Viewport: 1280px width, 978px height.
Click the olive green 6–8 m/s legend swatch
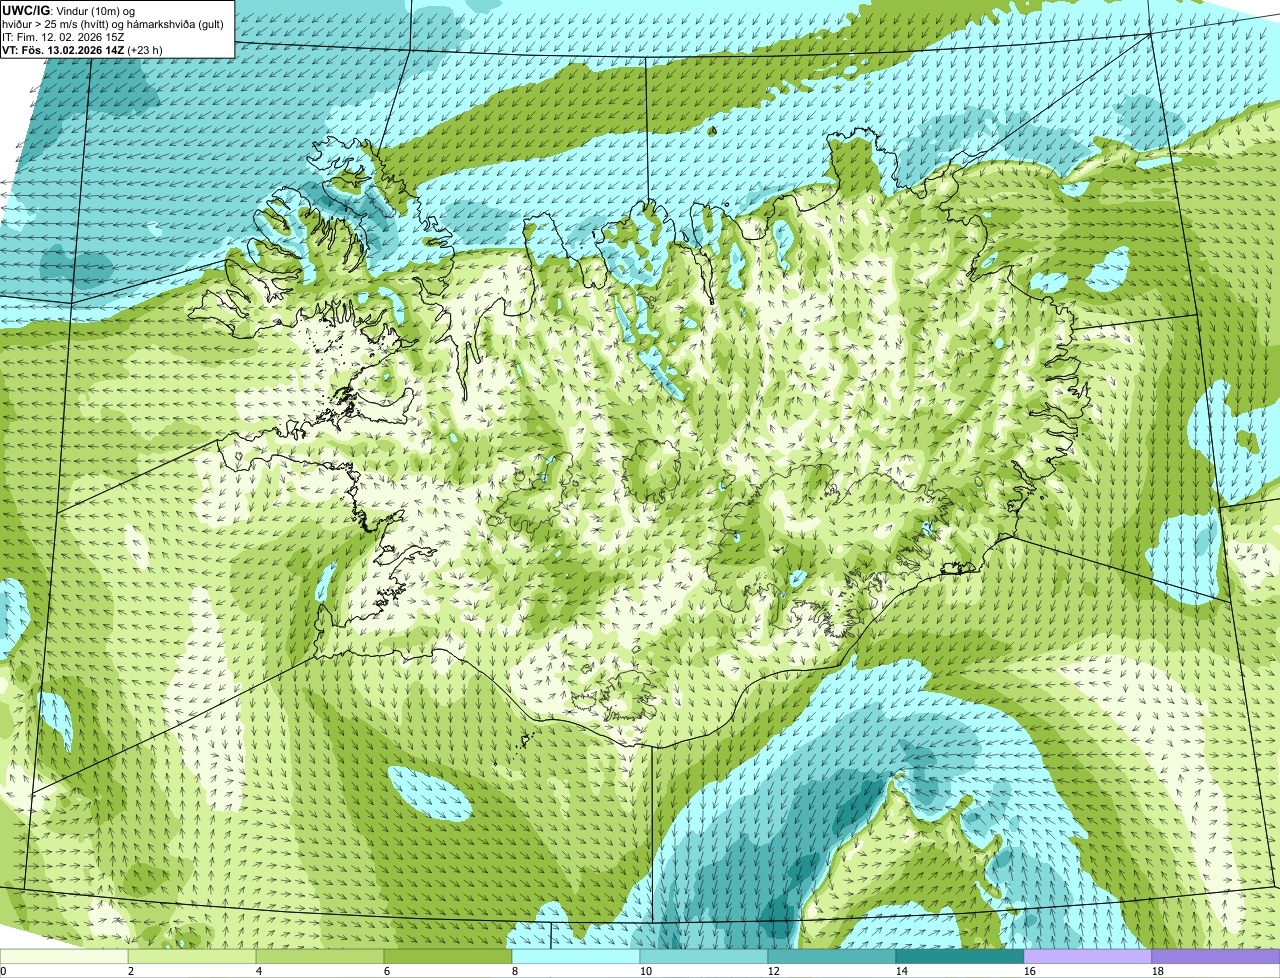coord(448,956)
